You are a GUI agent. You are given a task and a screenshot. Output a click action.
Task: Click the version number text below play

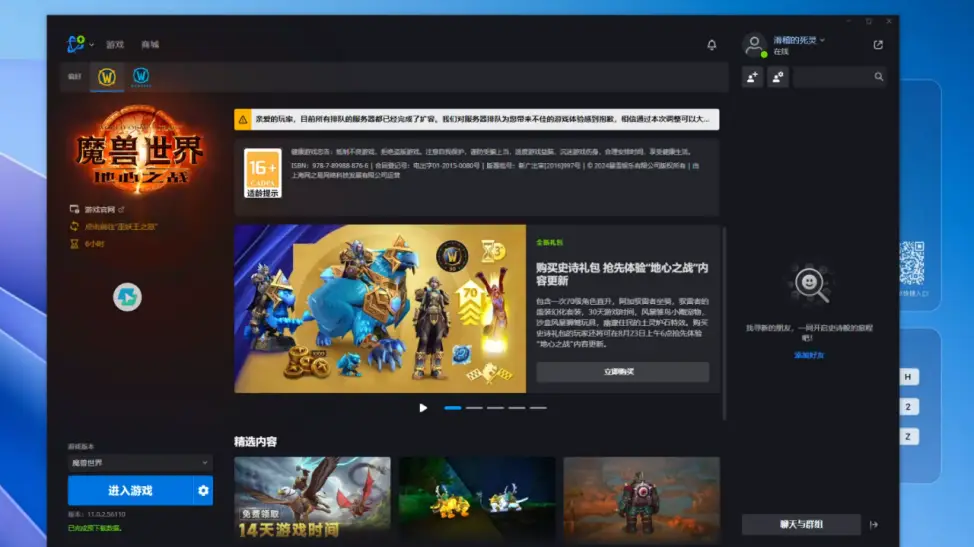(x=97, y=514)
